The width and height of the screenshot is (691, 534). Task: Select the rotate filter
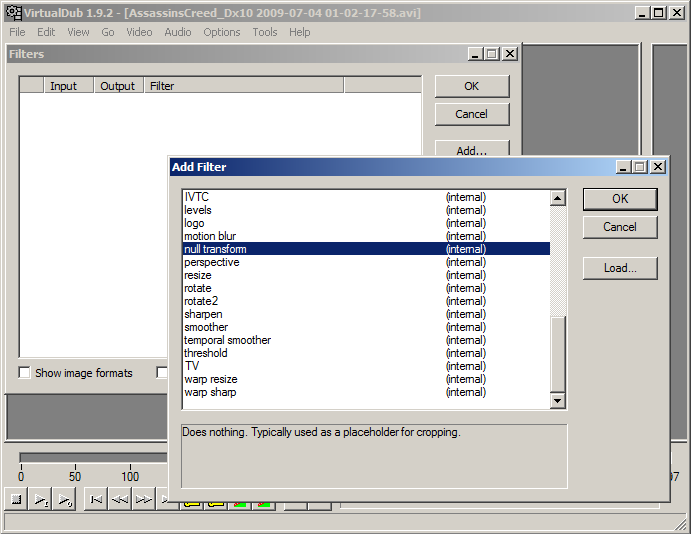pos(366,288)
